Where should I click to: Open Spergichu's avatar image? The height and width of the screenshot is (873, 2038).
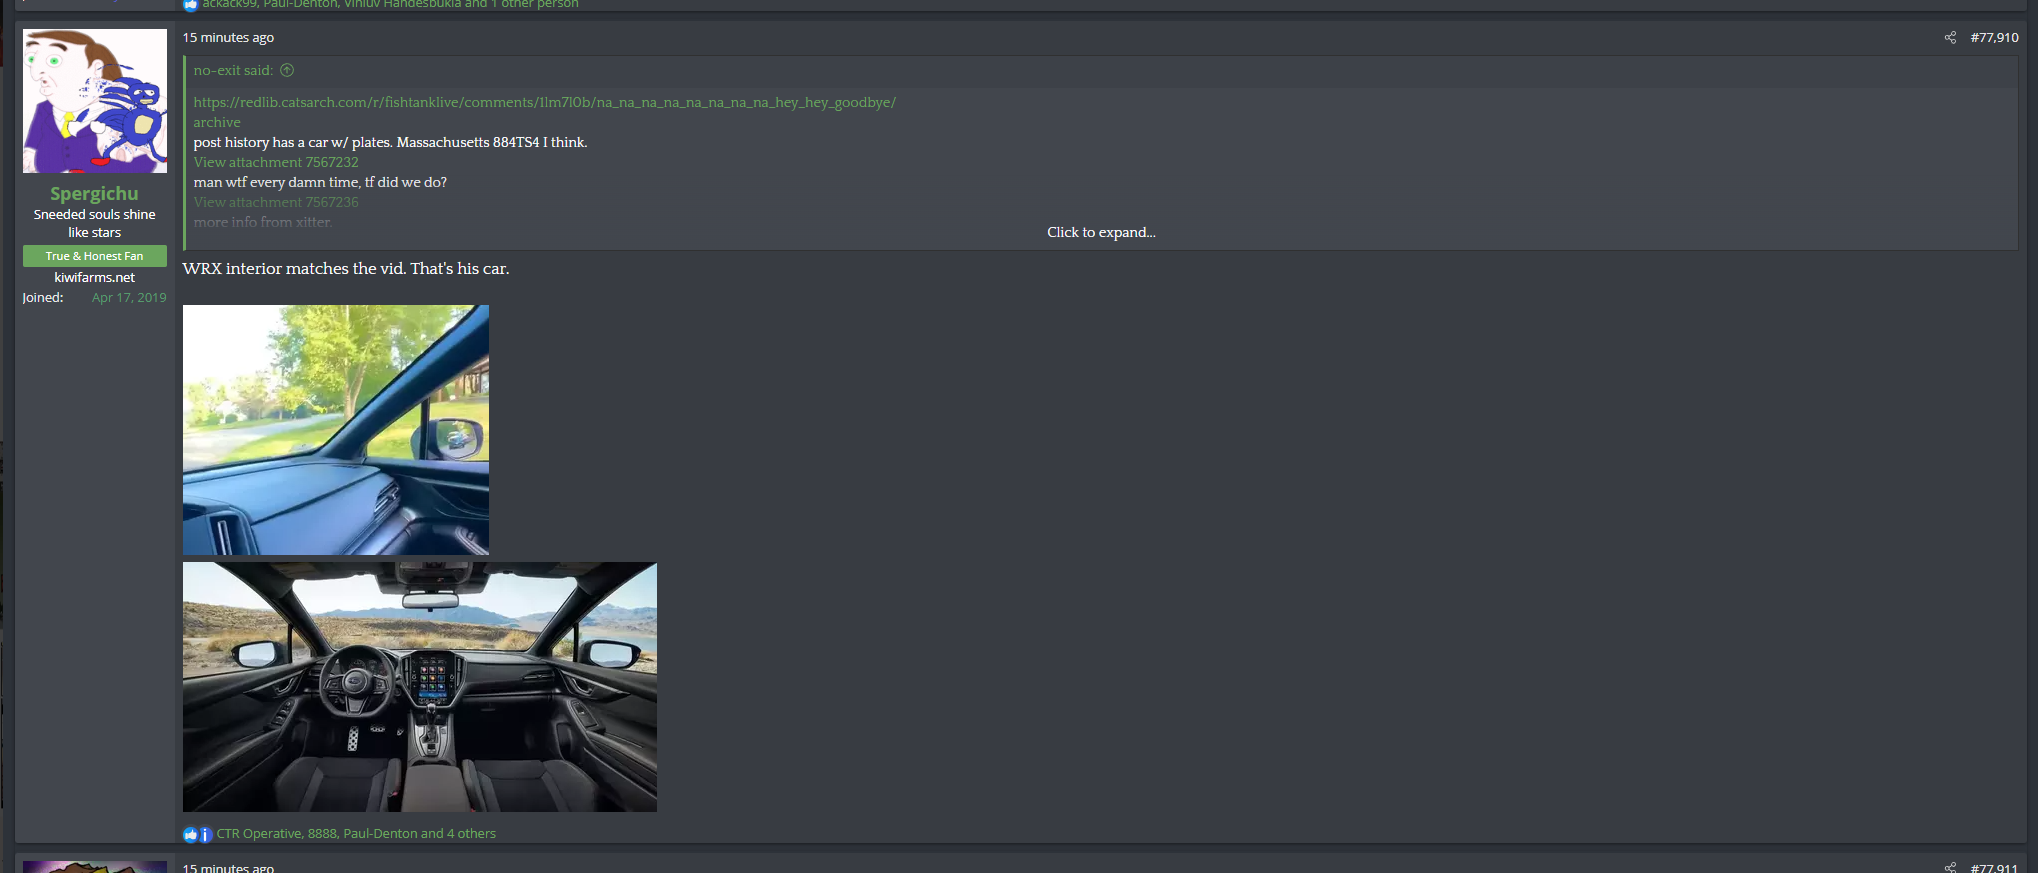click(x=95, y=101)
